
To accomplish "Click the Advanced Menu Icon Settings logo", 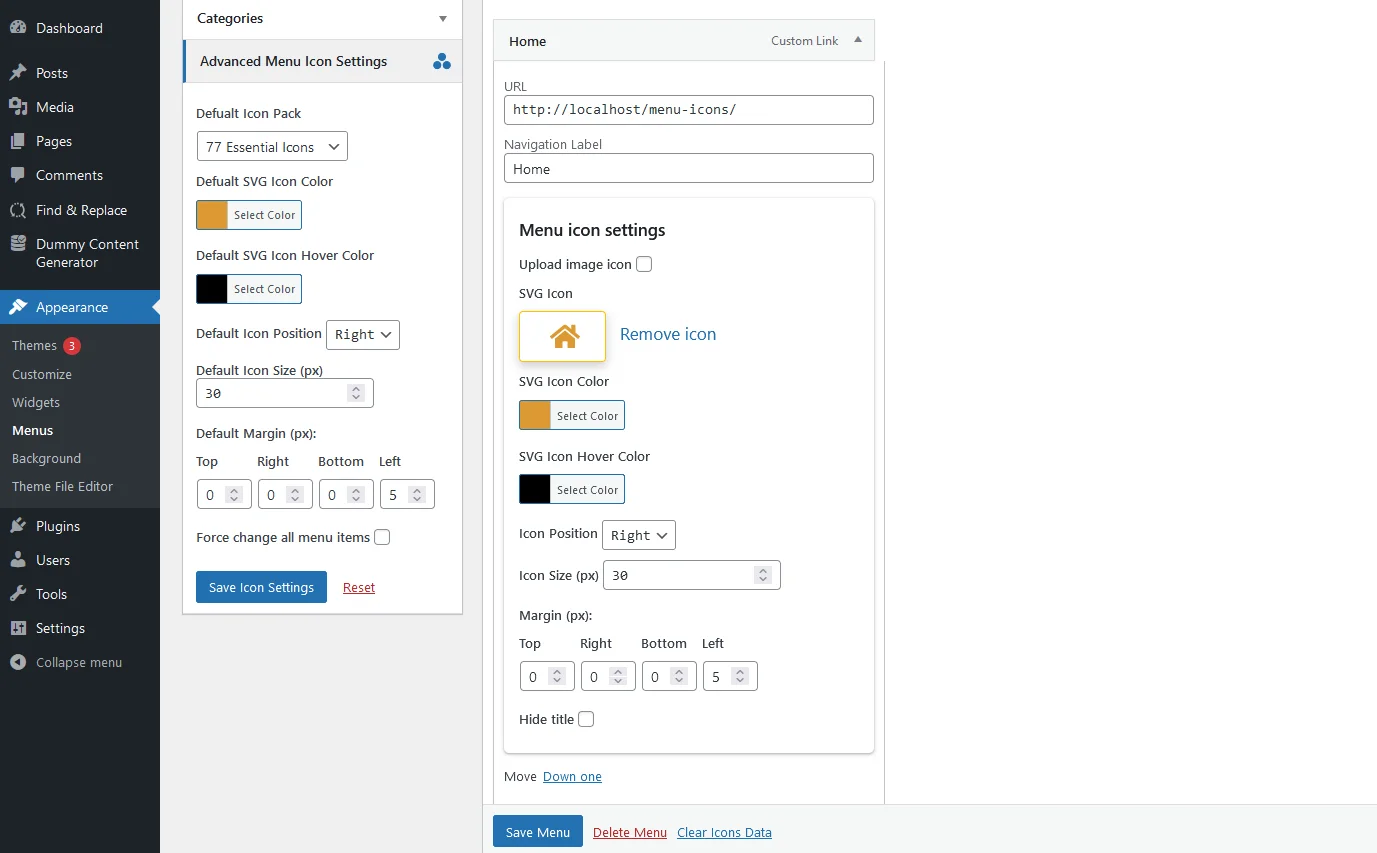I will coord(442,61).
